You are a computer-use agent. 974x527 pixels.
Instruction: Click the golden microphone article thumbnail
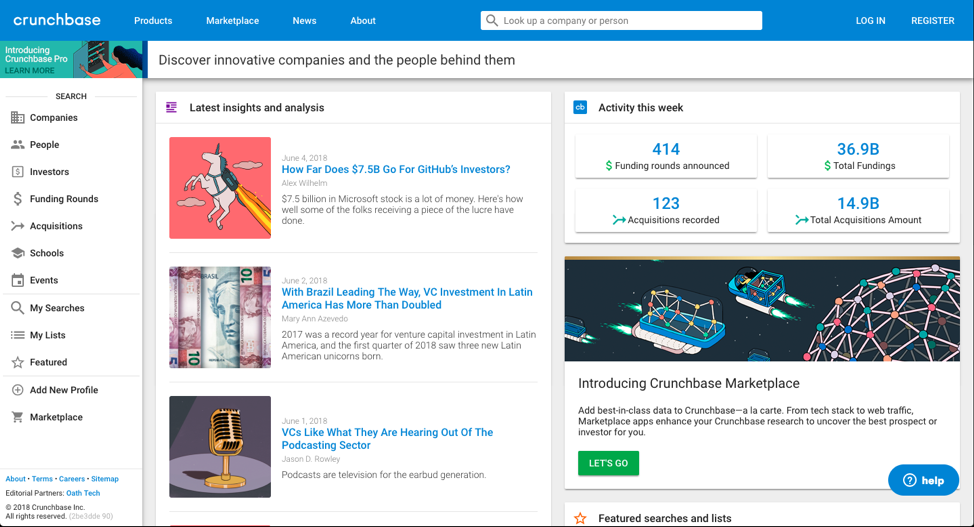click(x=220, y=446)
